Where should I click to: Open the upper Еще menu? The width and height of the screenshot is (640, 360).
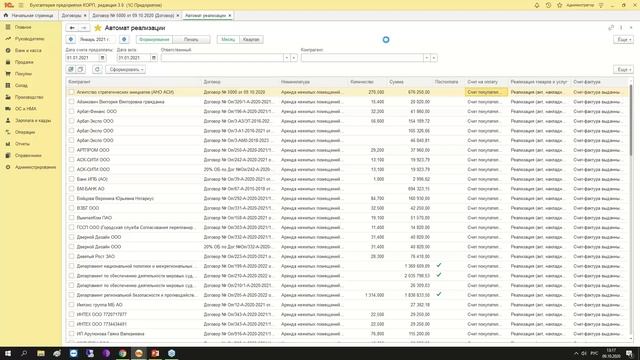click(x=624, y=40)
